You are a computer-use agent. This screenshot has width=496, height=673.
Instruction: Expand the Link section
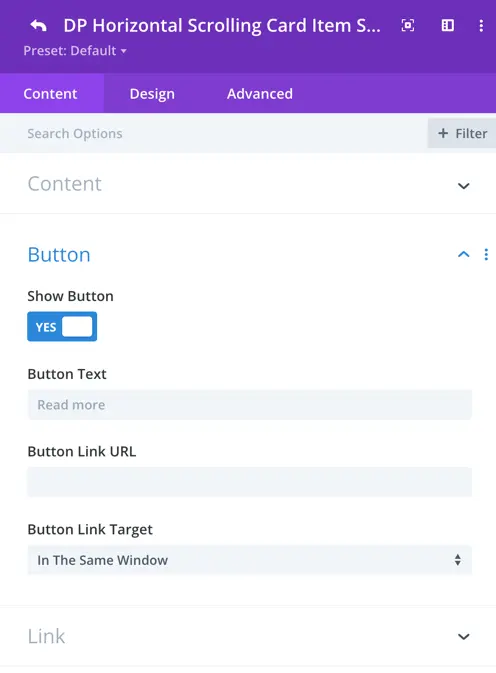pyautogui.click(x=248, y=636)
